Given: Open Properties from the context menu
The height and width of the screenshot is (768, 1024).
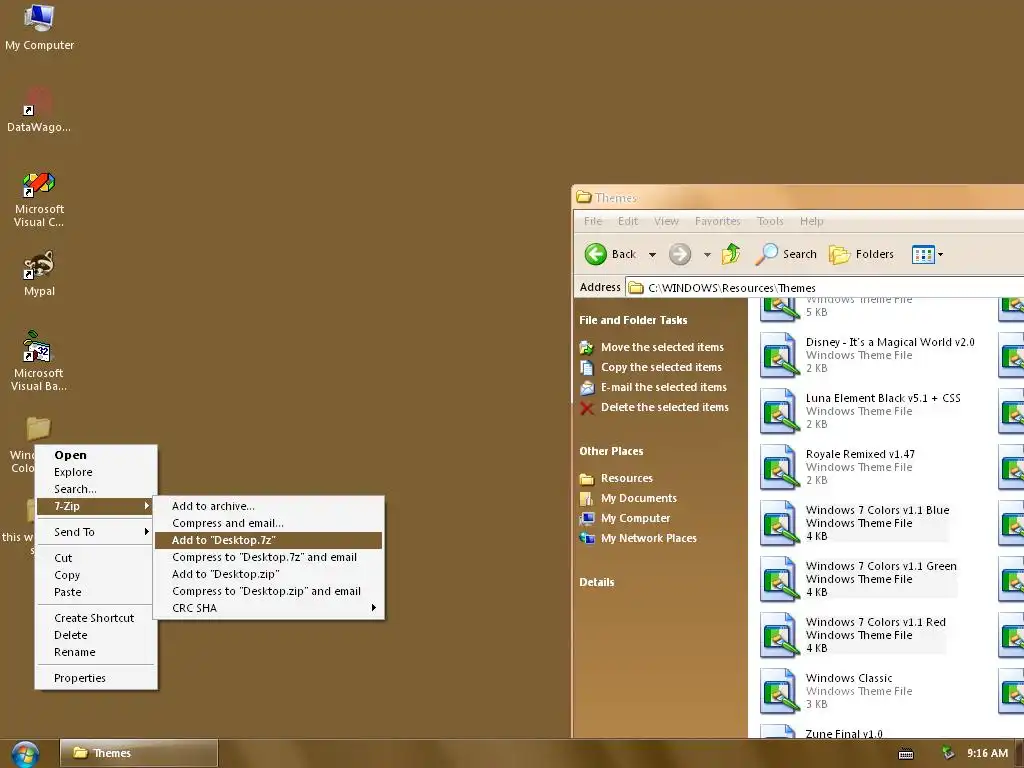Looking at the screenshot, I should click(97, 679).
